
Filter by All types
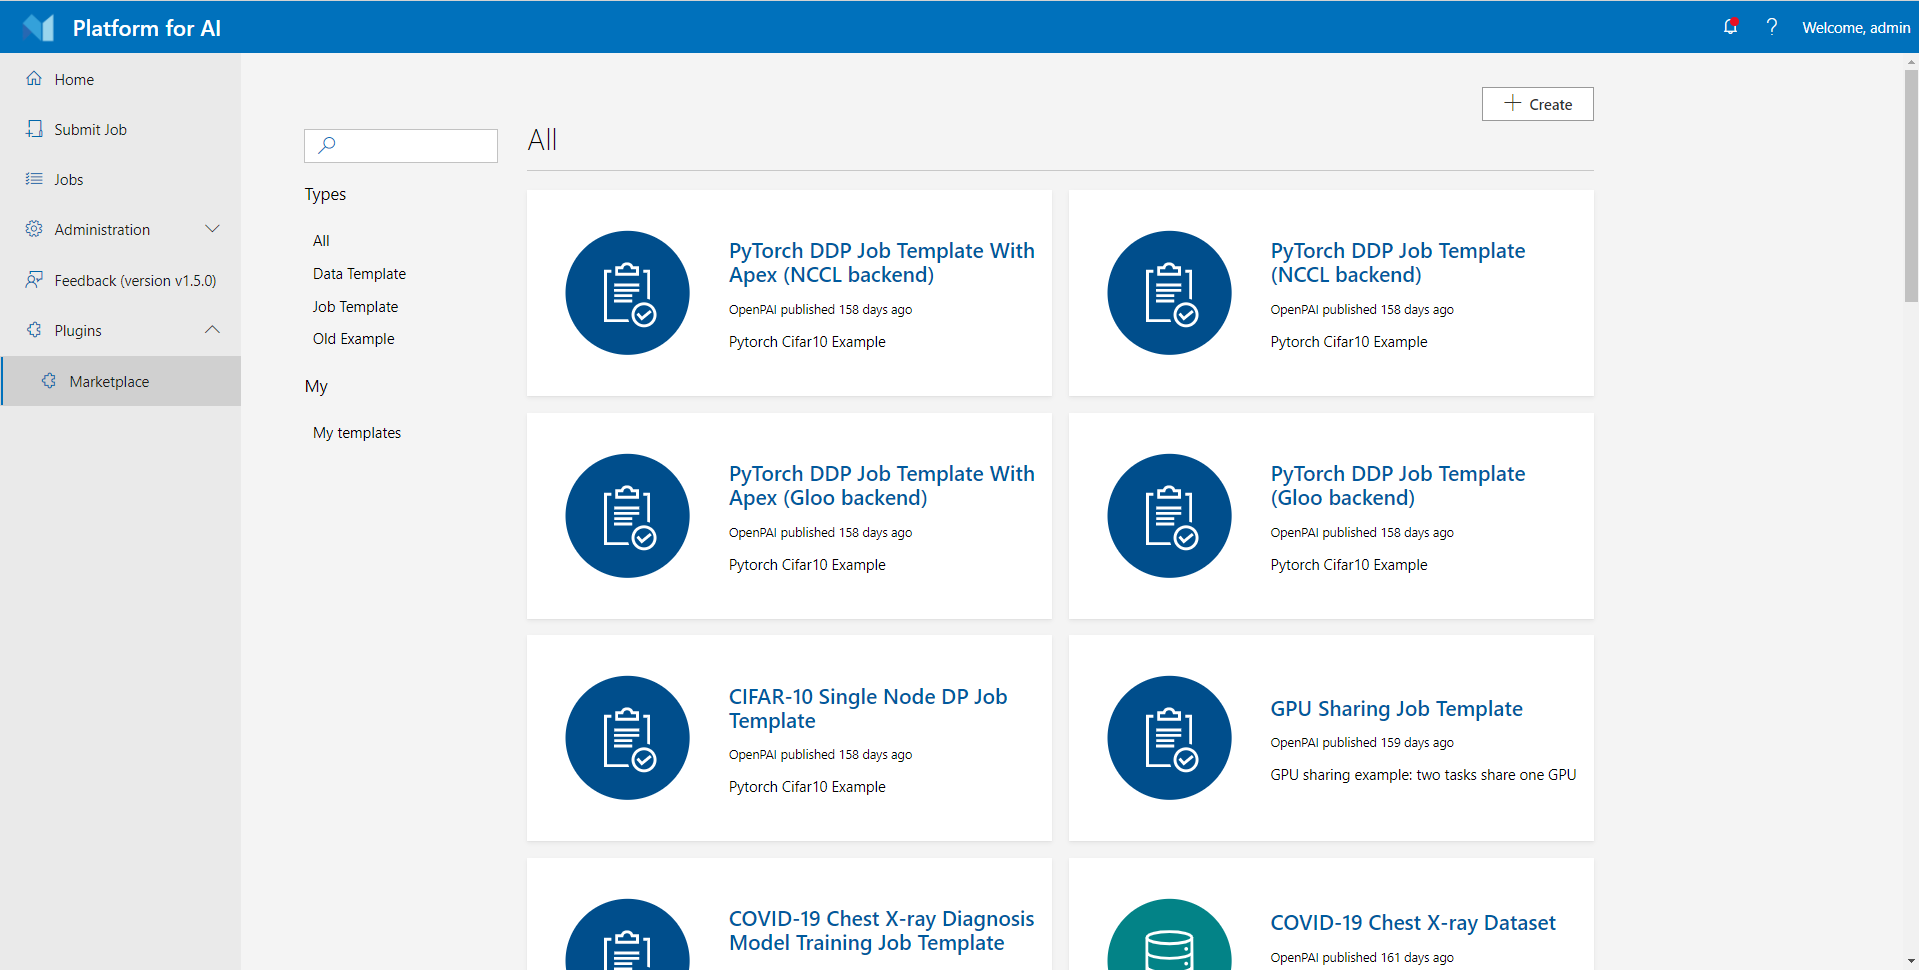(321, 241)
